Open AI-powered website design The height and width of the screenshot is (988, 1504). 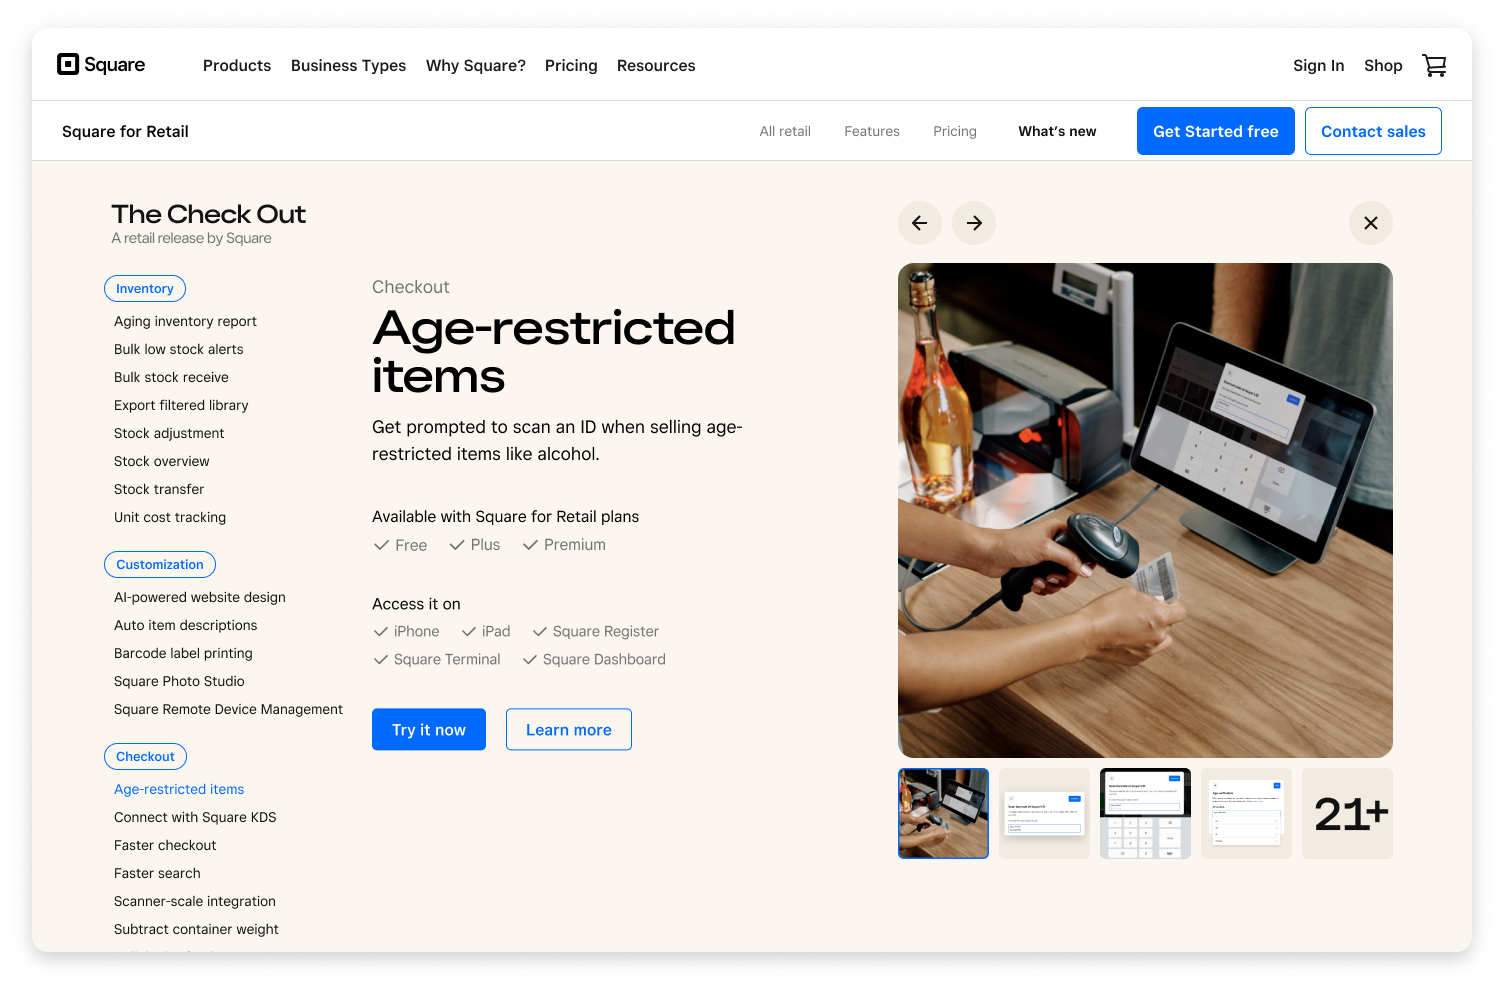click(x=200, y=597)
